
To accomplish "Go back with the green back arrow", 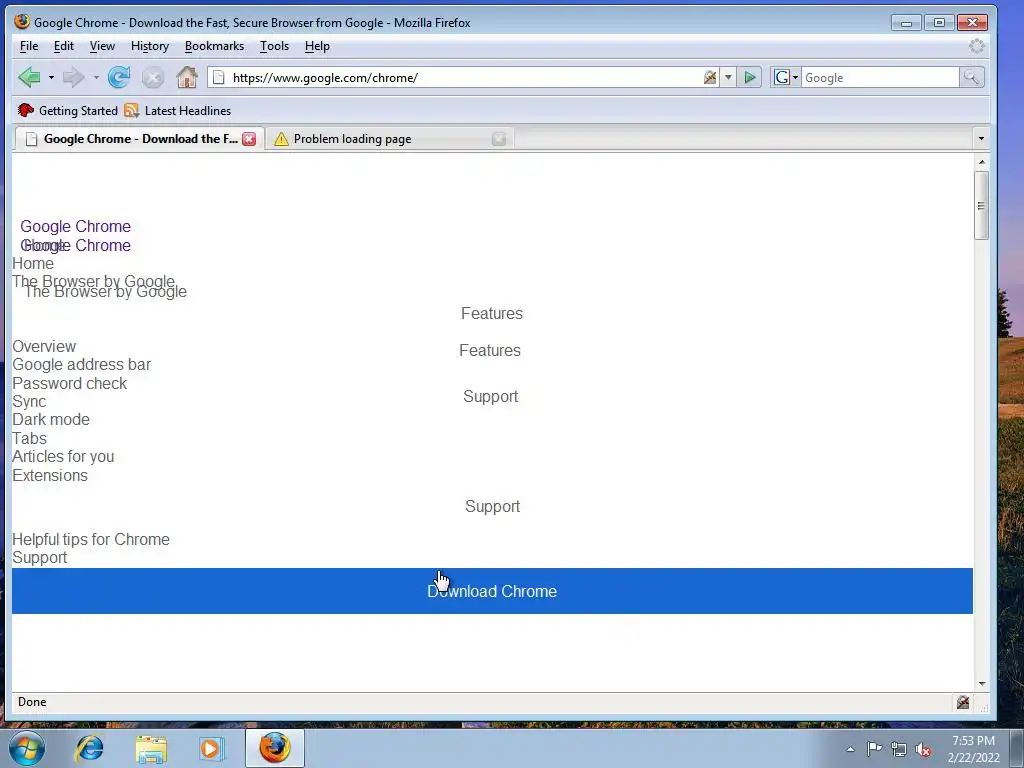I will pyautogui.click(x=29, y=77).
